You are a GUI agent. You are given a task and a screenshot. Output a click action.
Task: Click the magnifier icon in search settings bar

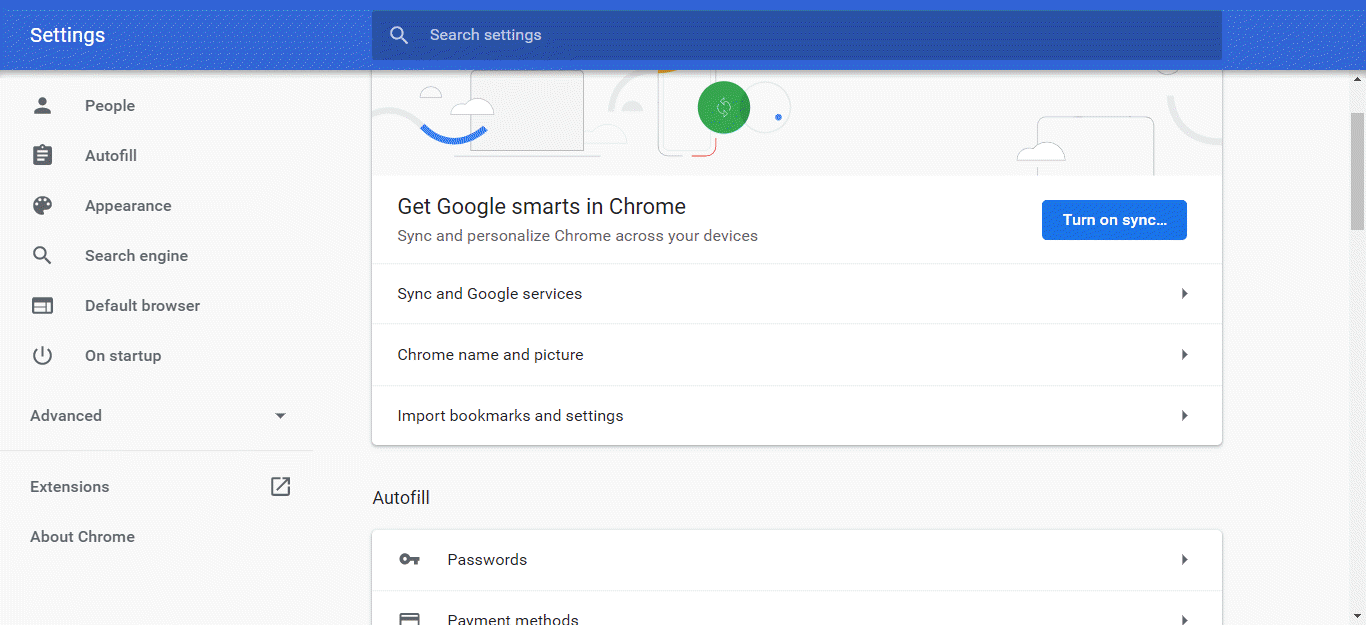(399, 35)
